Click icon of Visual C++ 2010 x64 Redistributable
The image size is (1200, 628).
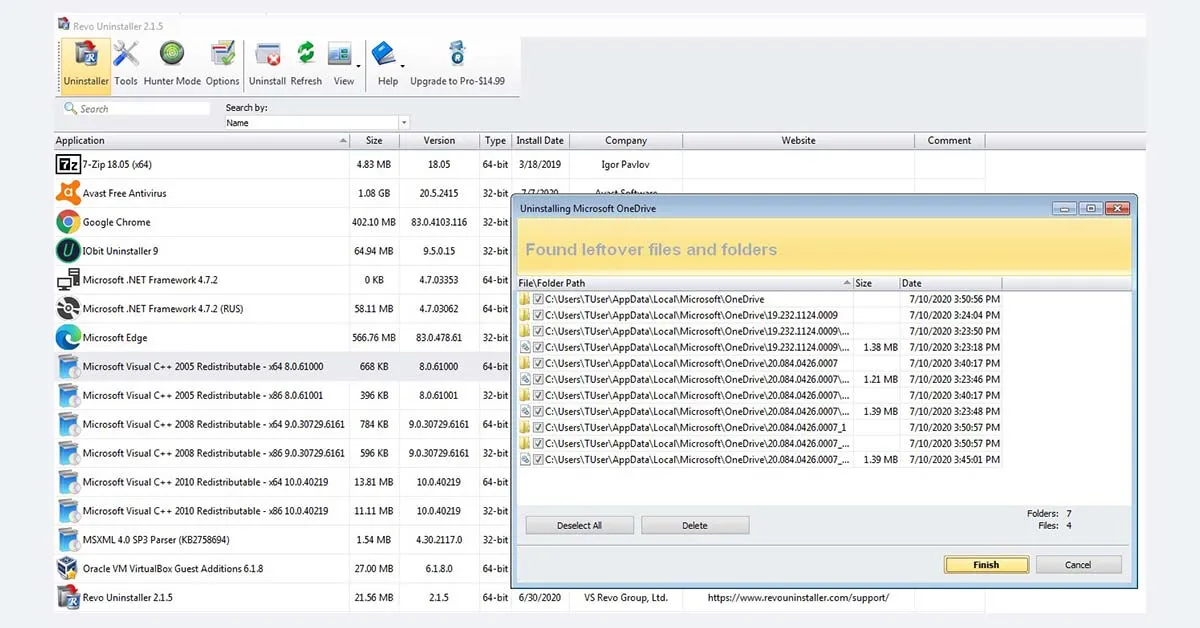point(68,482)
